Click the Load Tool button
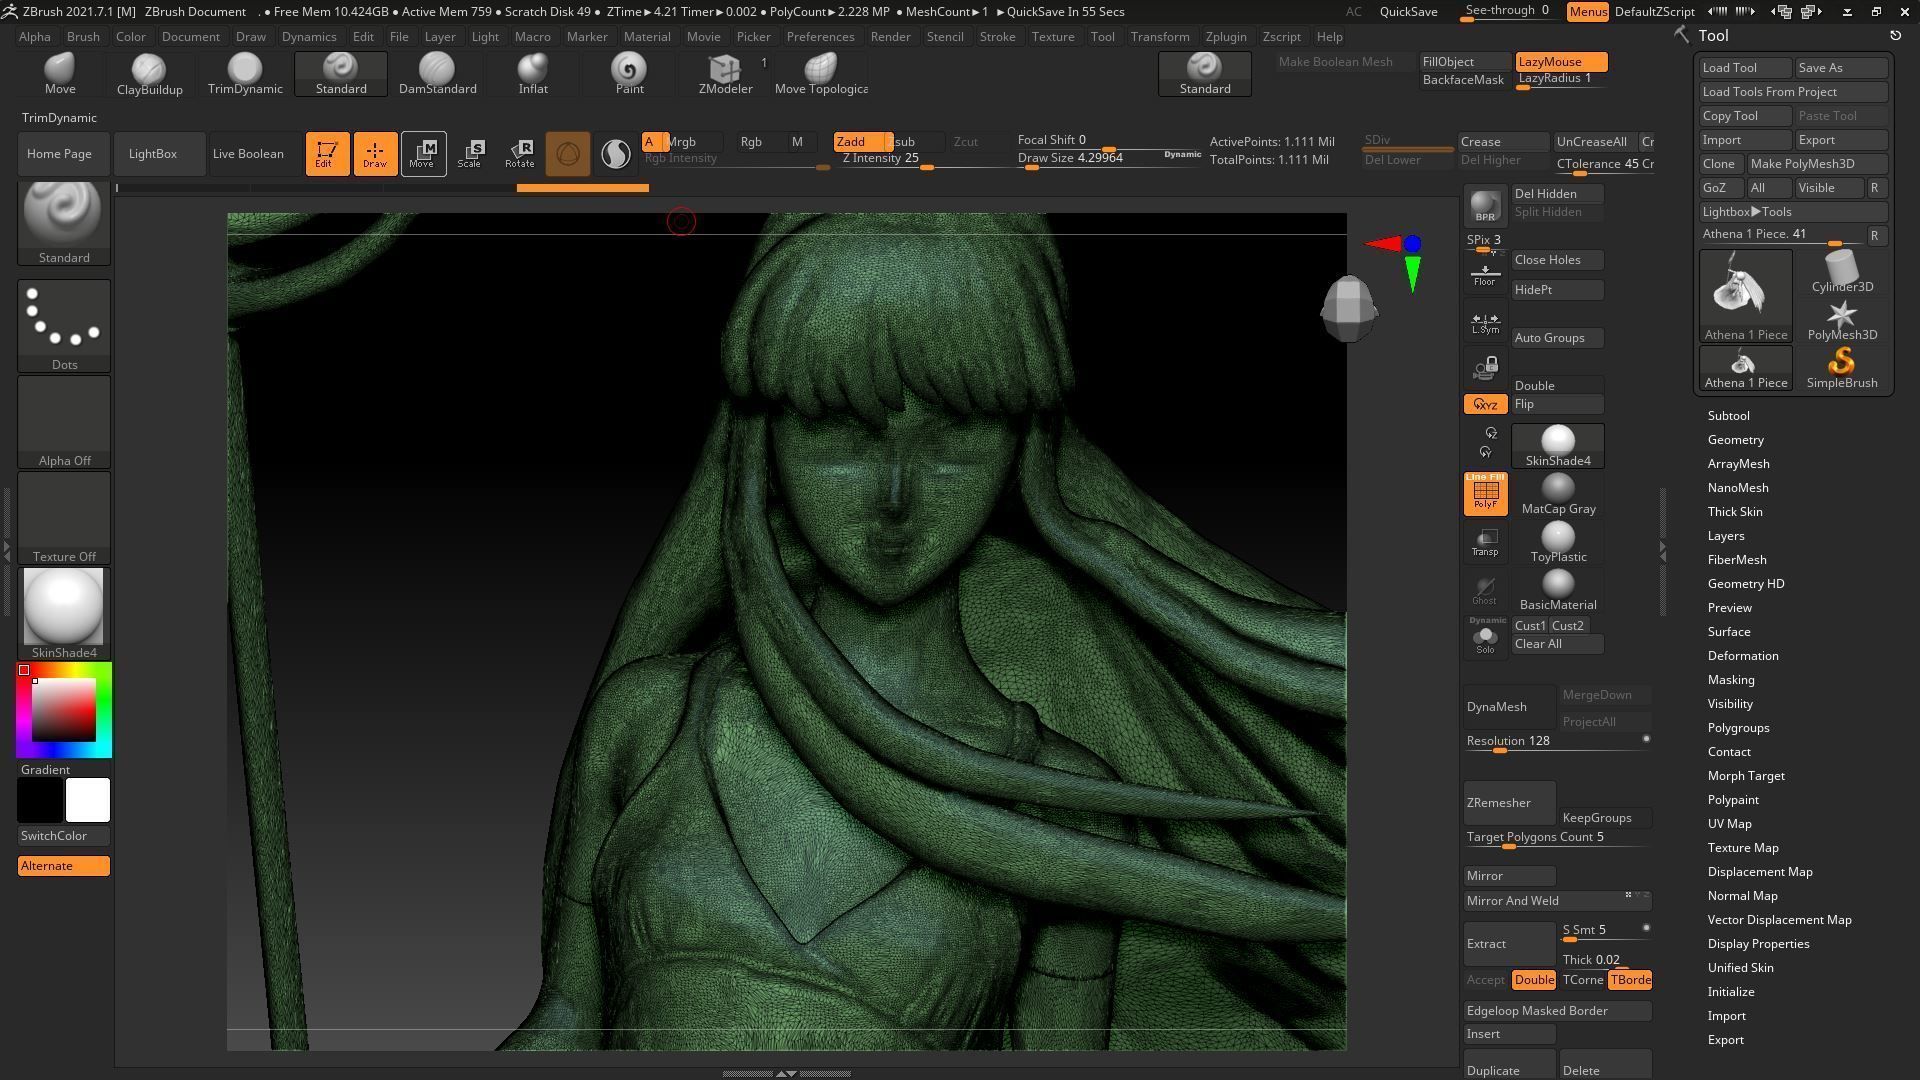 point(1745,68)
